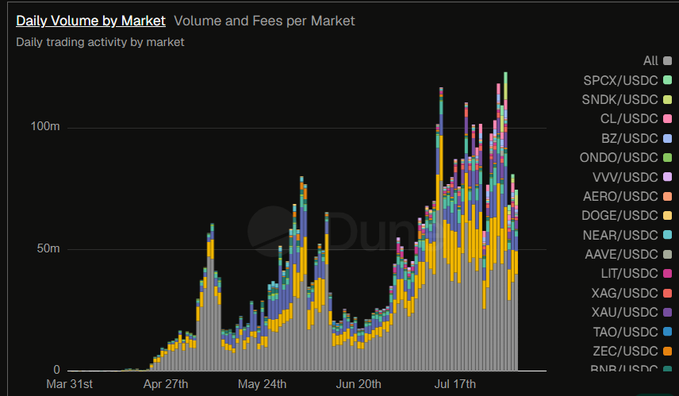Viewport: 679px width, 396px height.
Task: Open the Daily Volume by Market link
Action: click(x=91, y=21)
